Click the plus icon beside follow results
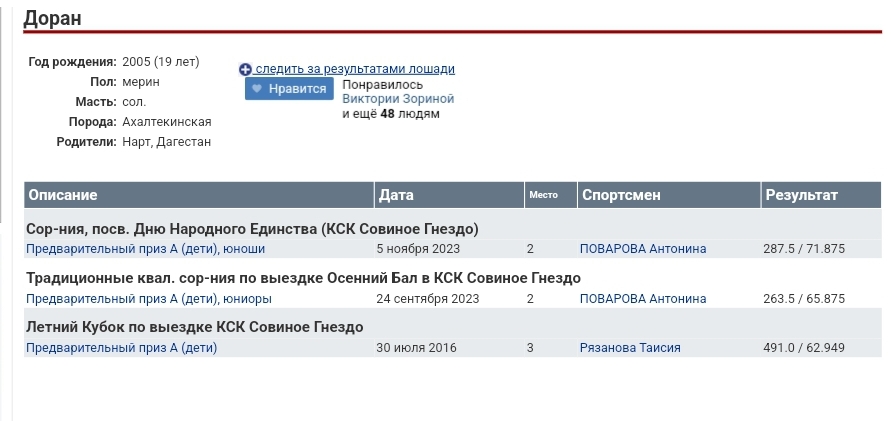This screenshot has width=891, height=421. (245, 70)
